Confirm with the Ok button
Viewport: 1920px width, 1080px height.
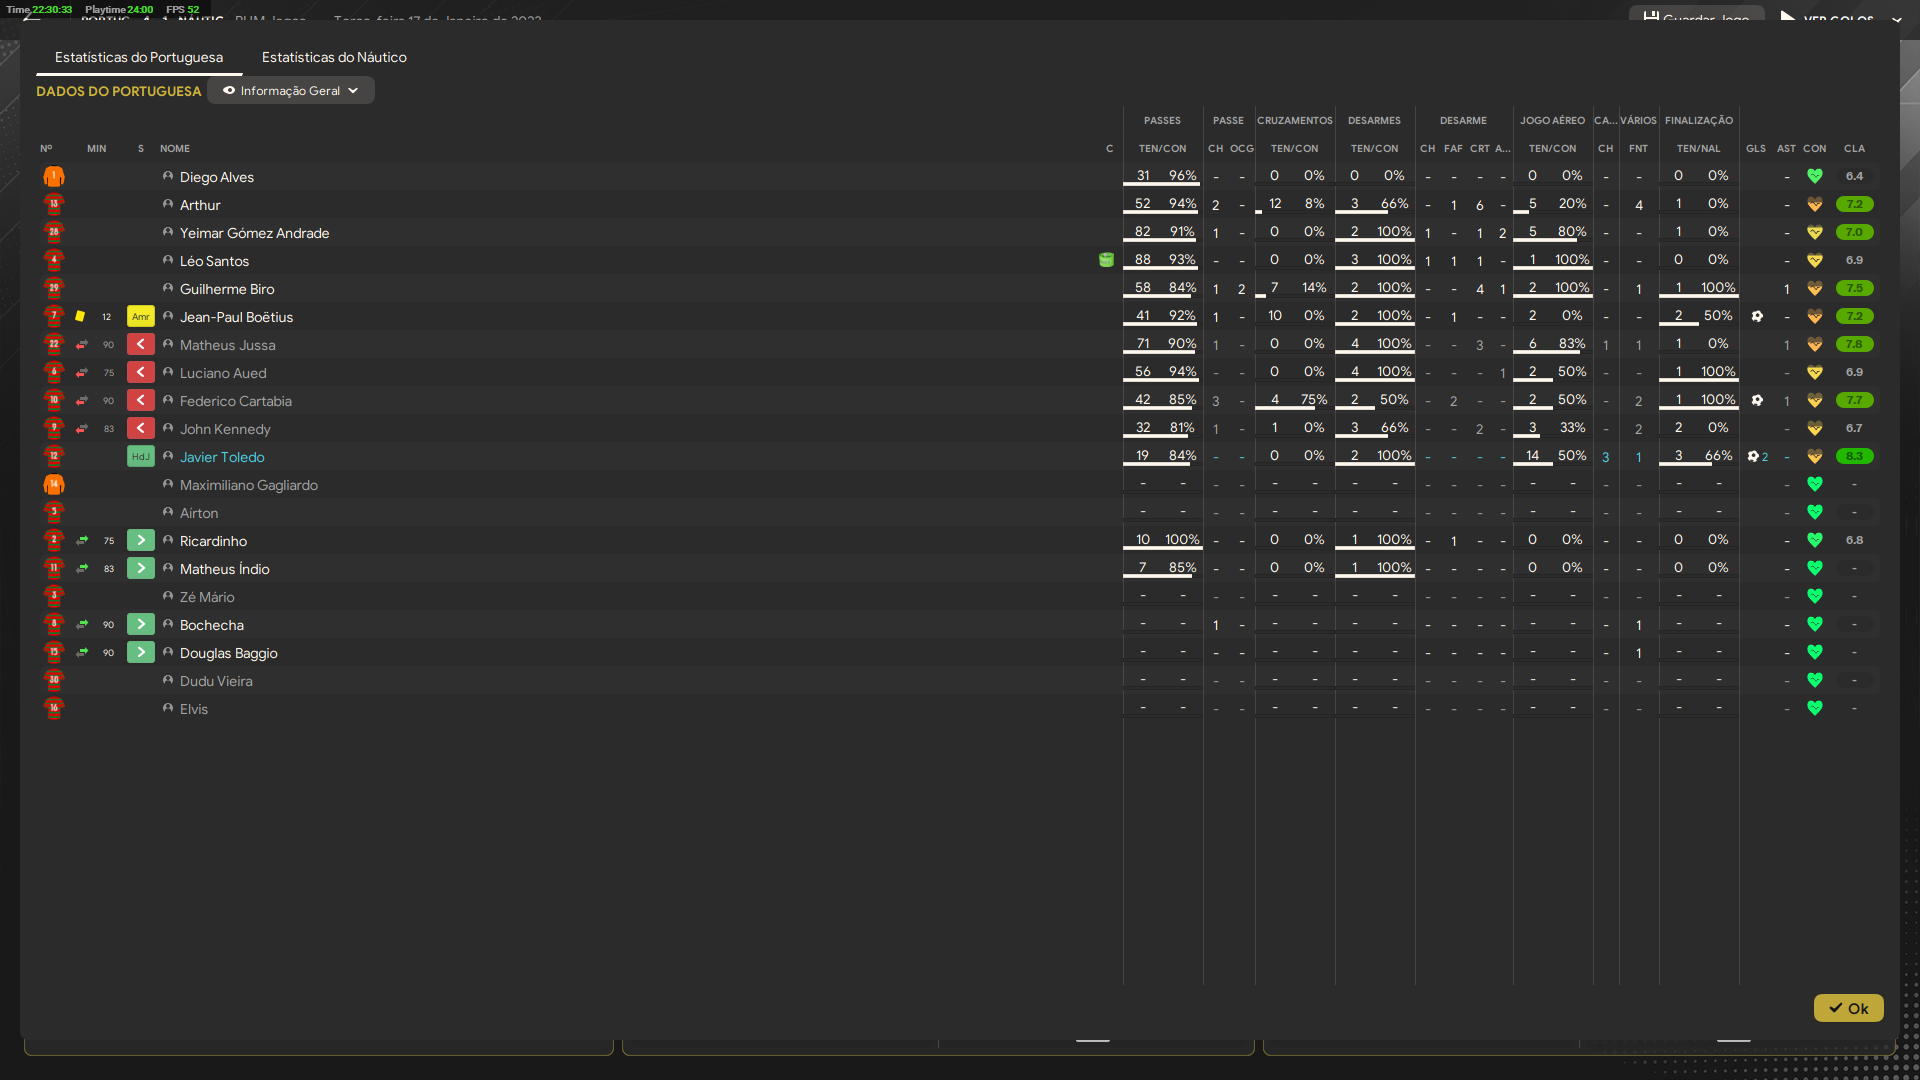[x=1848, y=1008]
